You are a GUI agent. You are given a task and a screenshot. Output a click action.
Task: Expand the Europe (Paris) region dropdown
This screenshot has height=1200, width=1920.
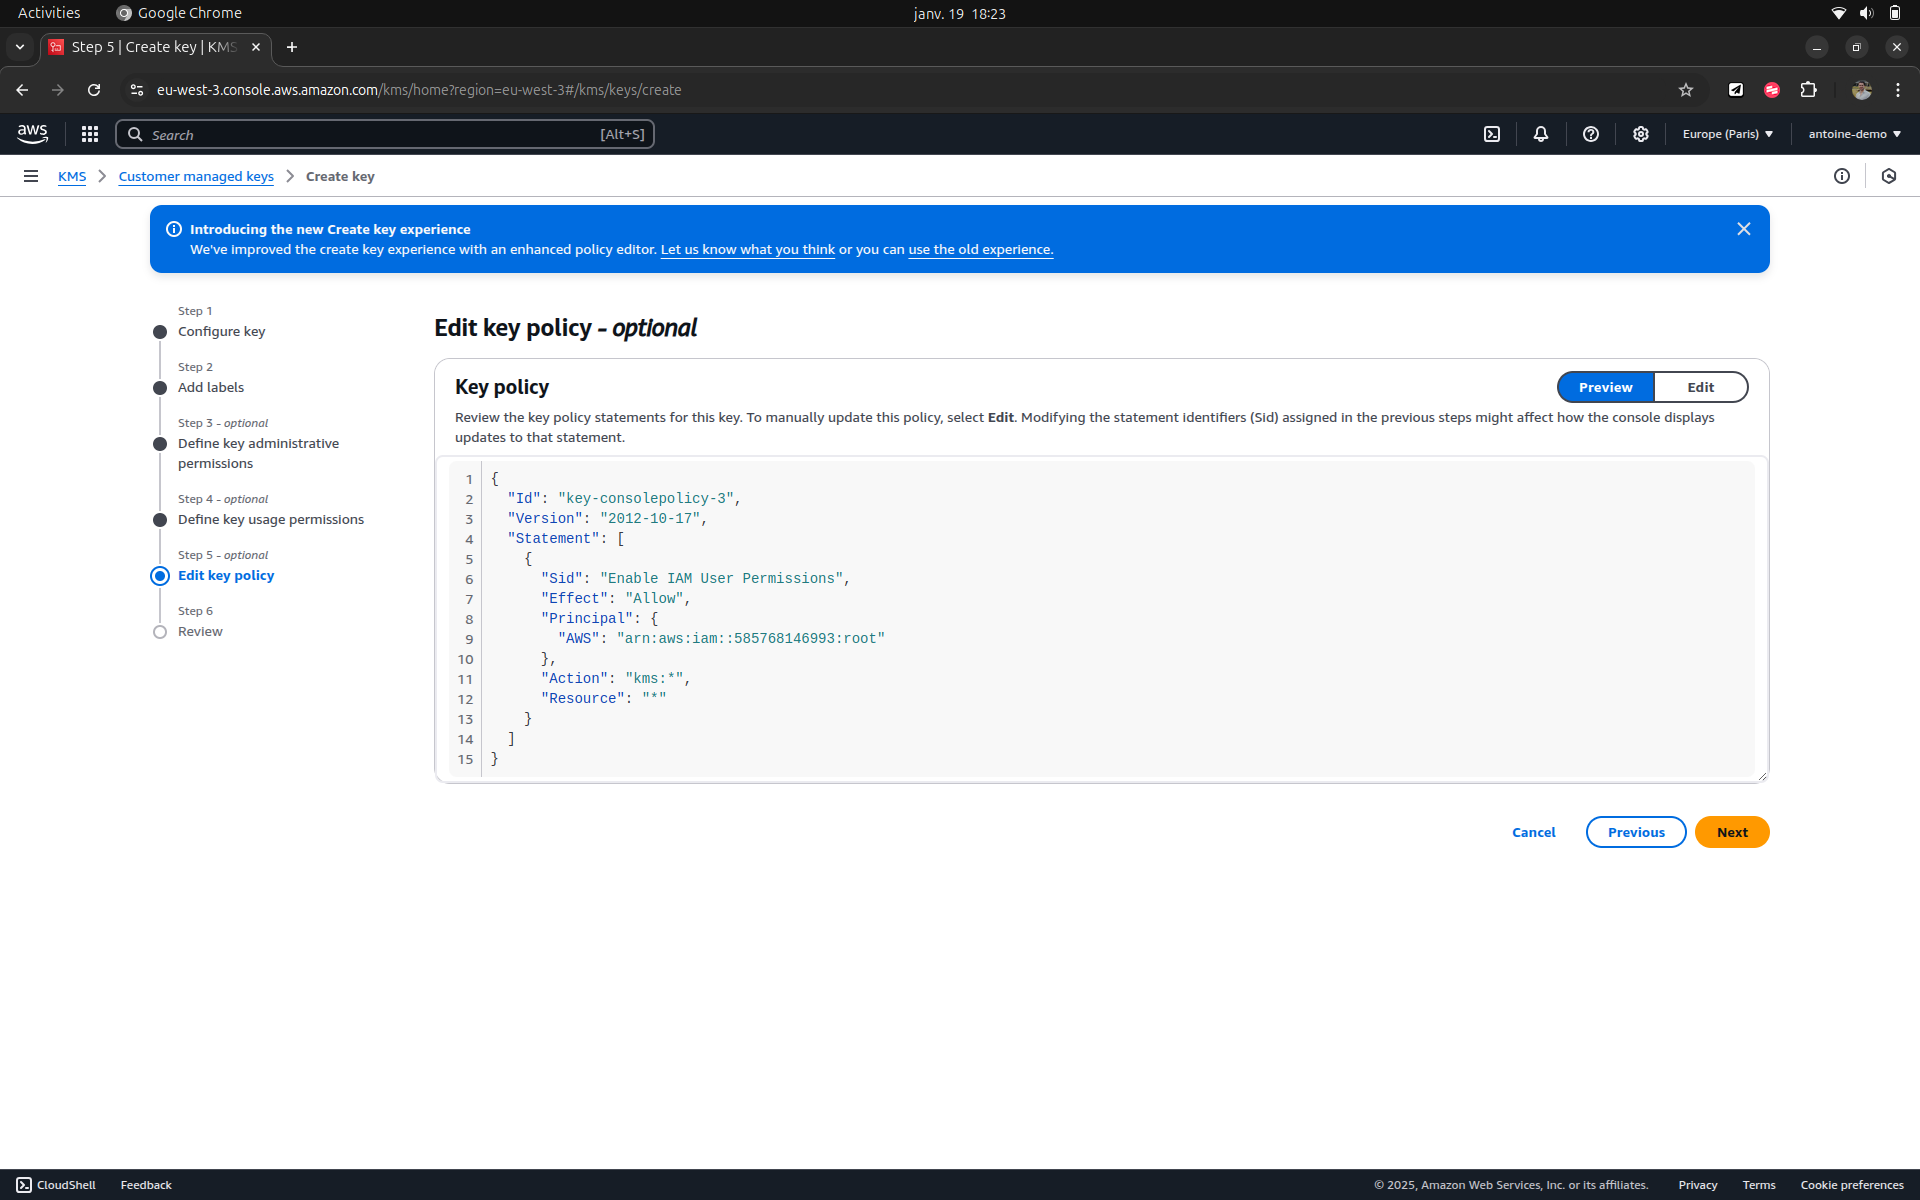[1727, 134]
